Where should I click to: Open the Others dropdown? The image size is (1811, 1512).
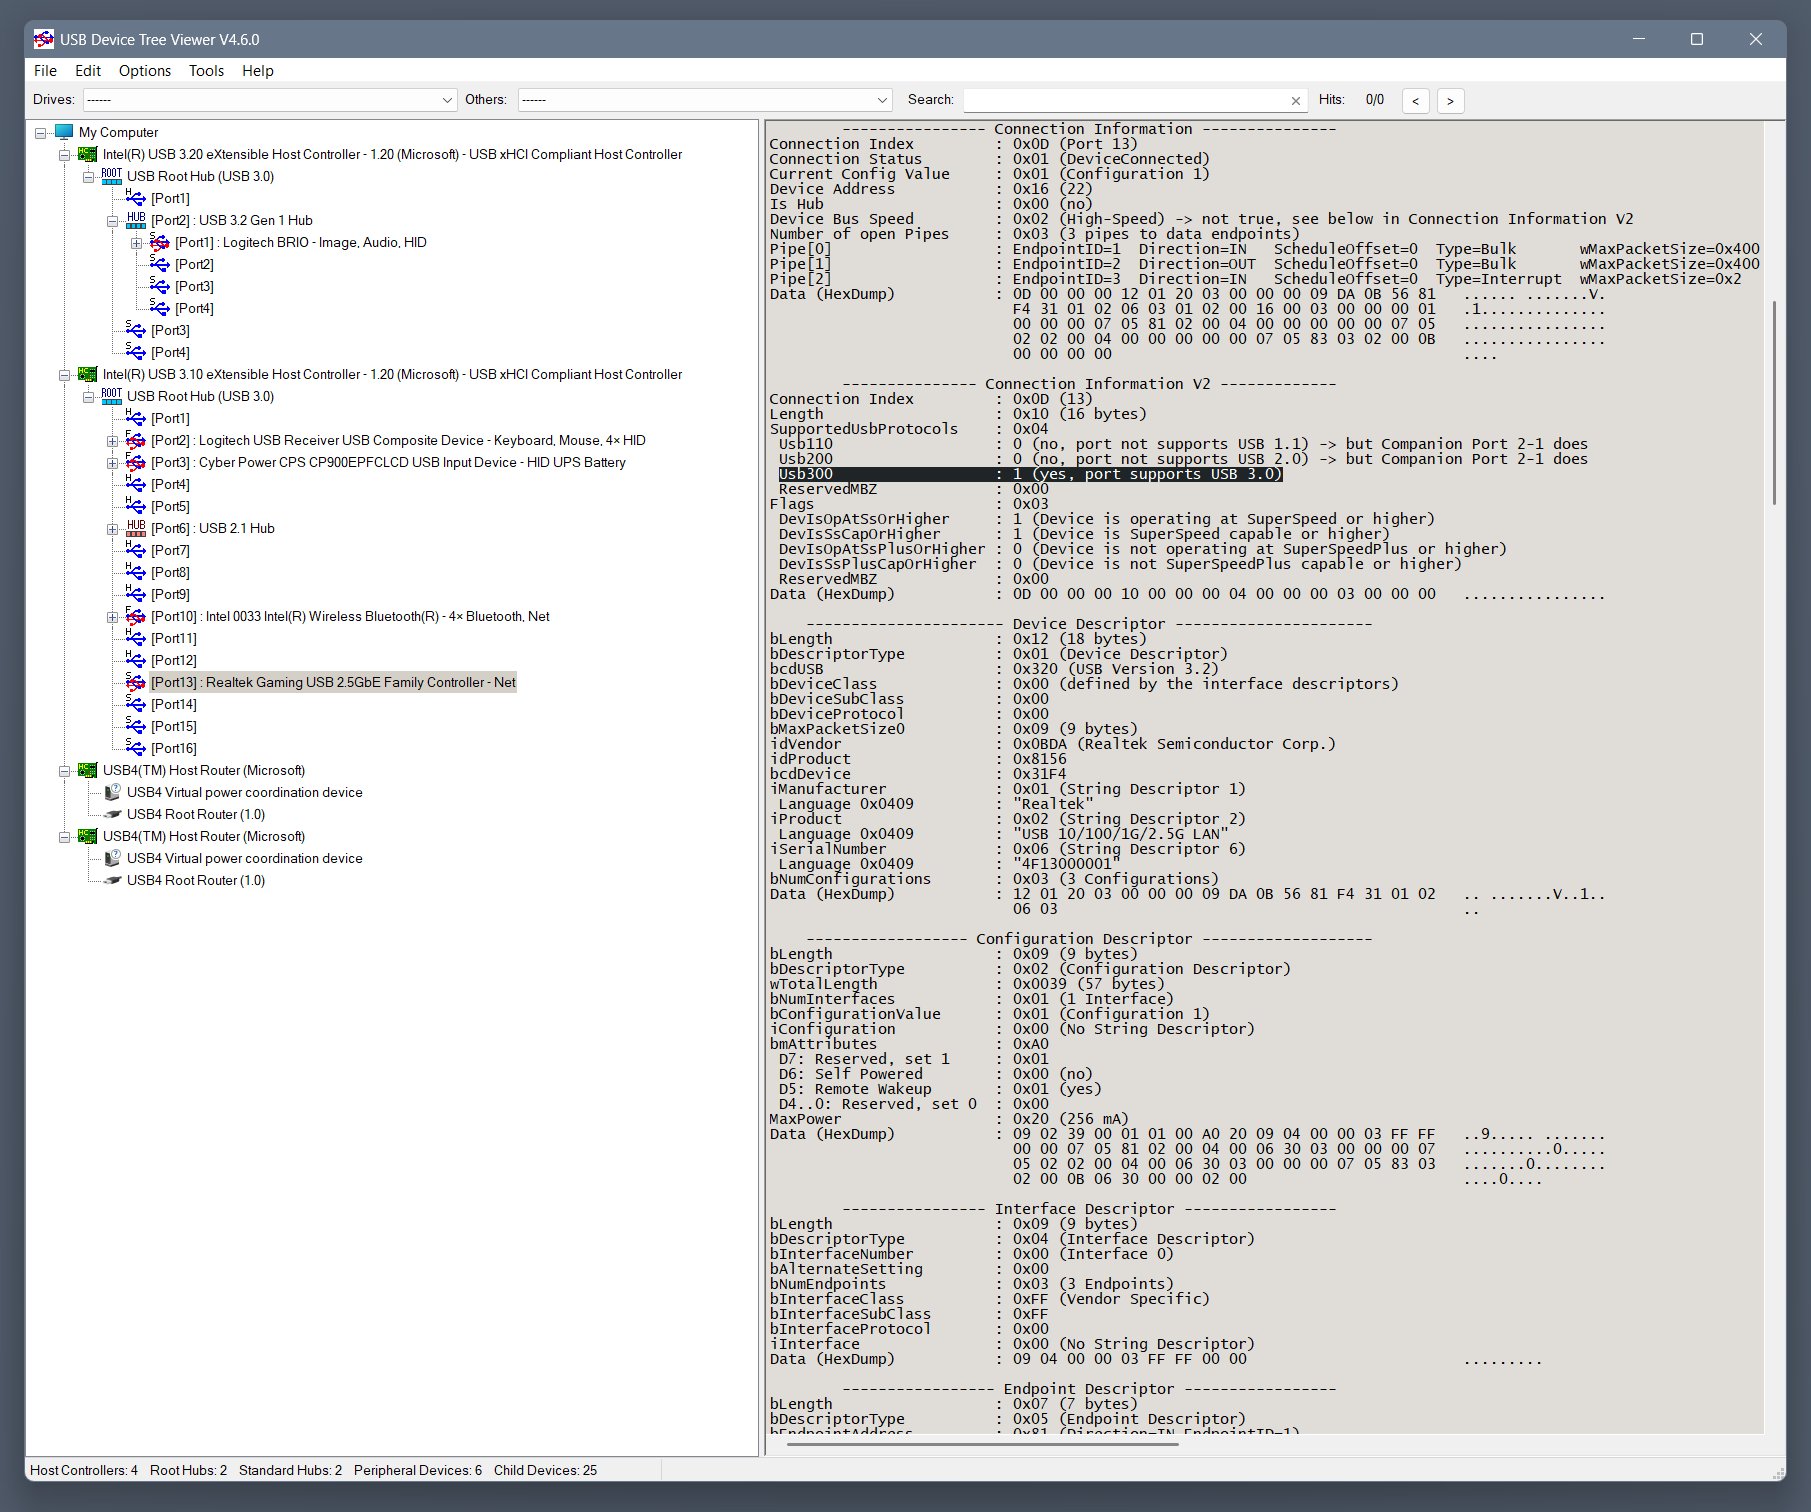[x=882, y=100]
